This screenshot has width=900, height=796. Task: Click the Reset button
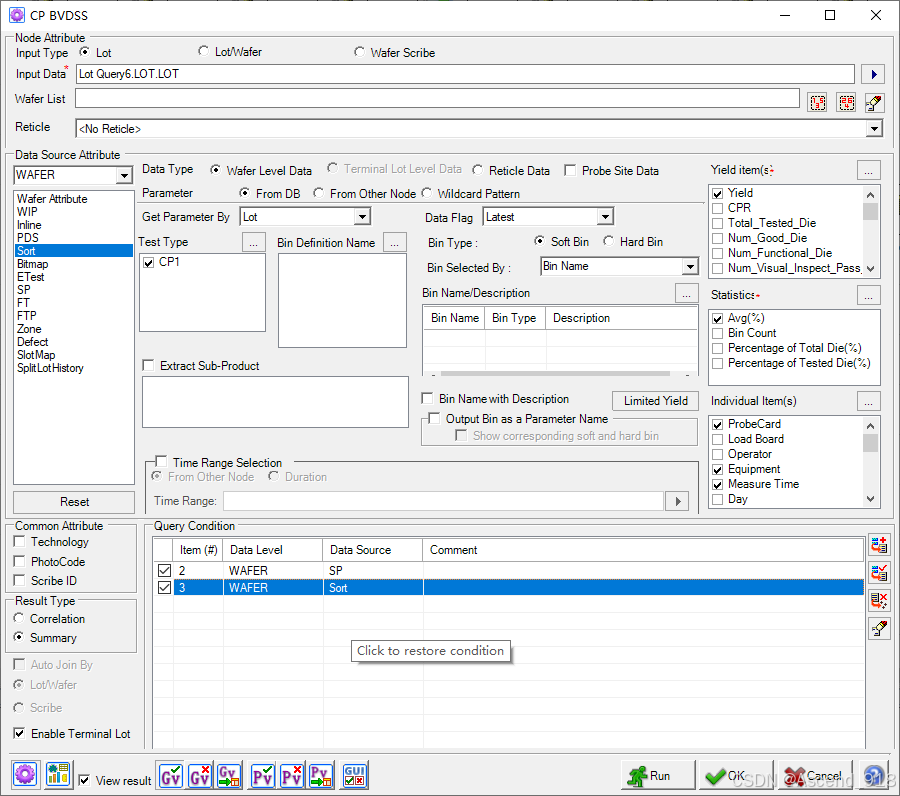pyautogui.click(x=74, y=502)
